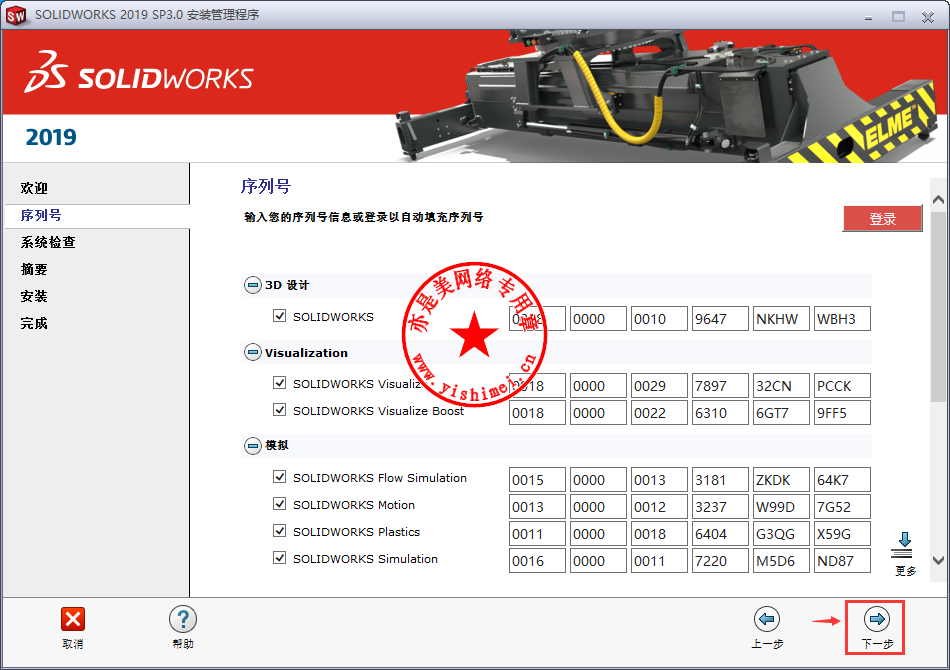Image resolution: width=950 pixels, height=670 pixels.
Task: Select 安装 in the sidebar
Action: [35, 296]
